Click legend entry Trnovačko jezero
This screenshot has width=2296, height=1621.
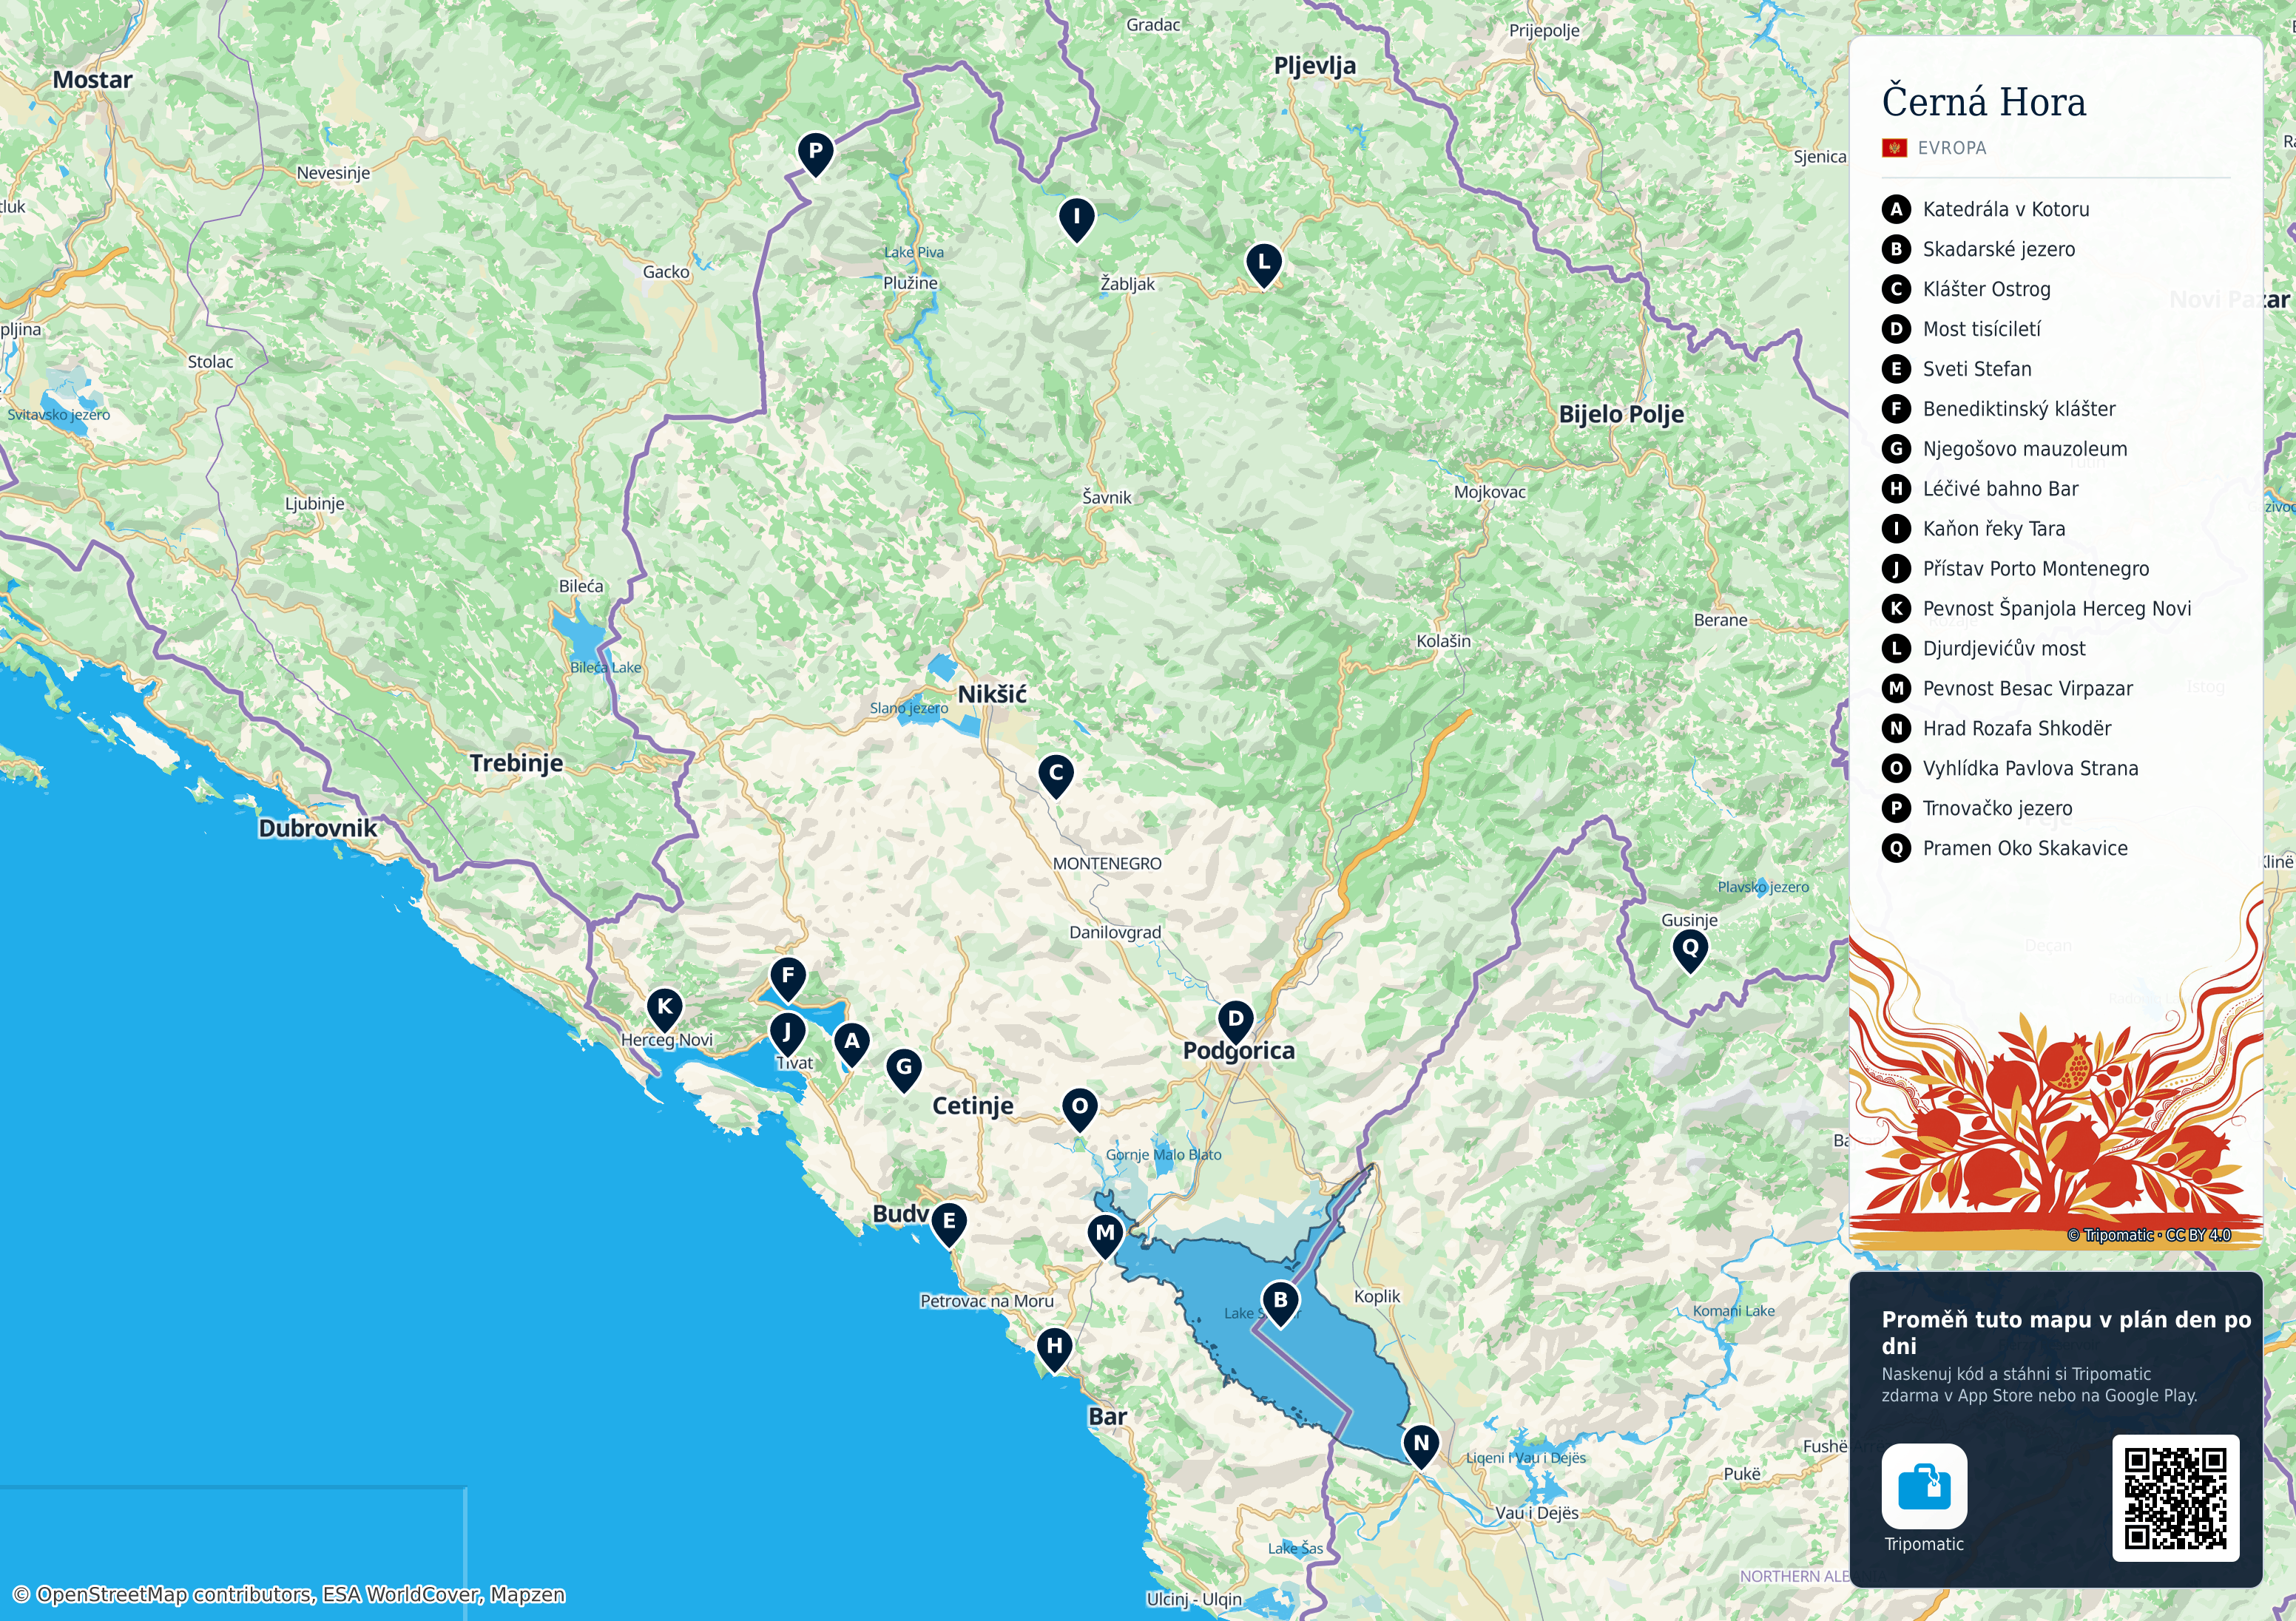coord(1997,809)
